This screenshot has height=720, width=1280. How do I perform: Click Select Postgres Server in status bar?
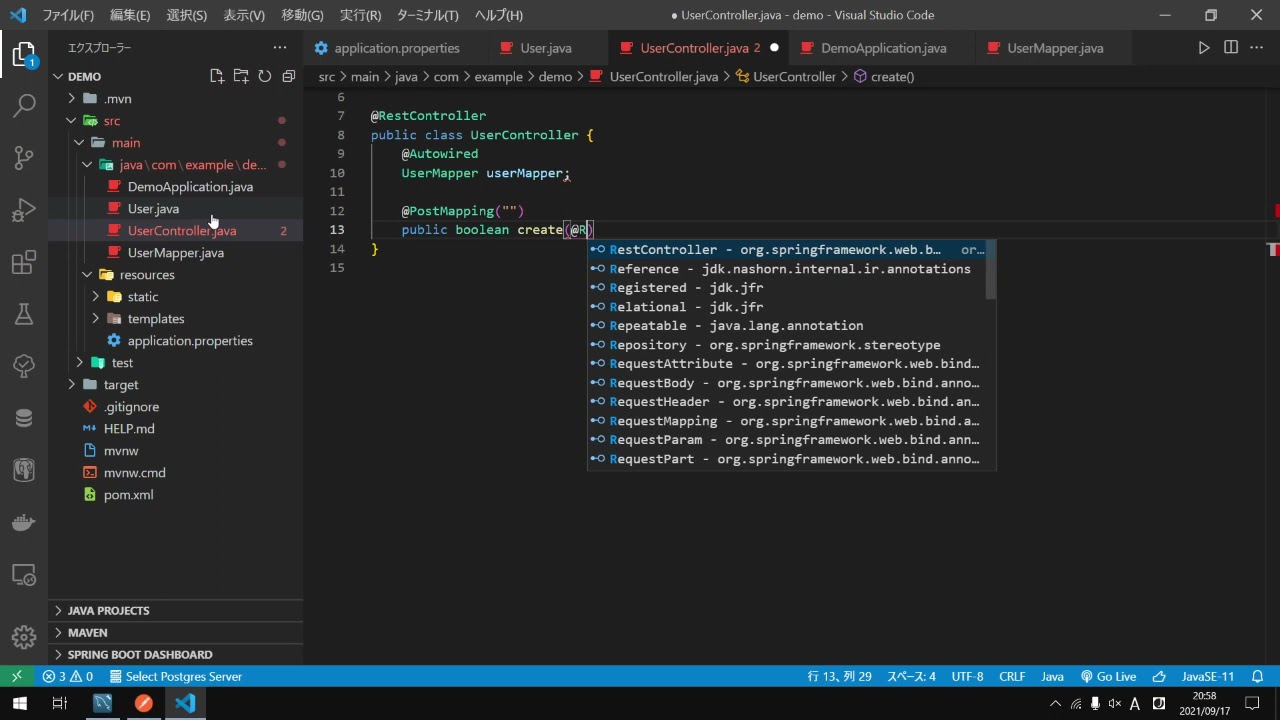176,676
